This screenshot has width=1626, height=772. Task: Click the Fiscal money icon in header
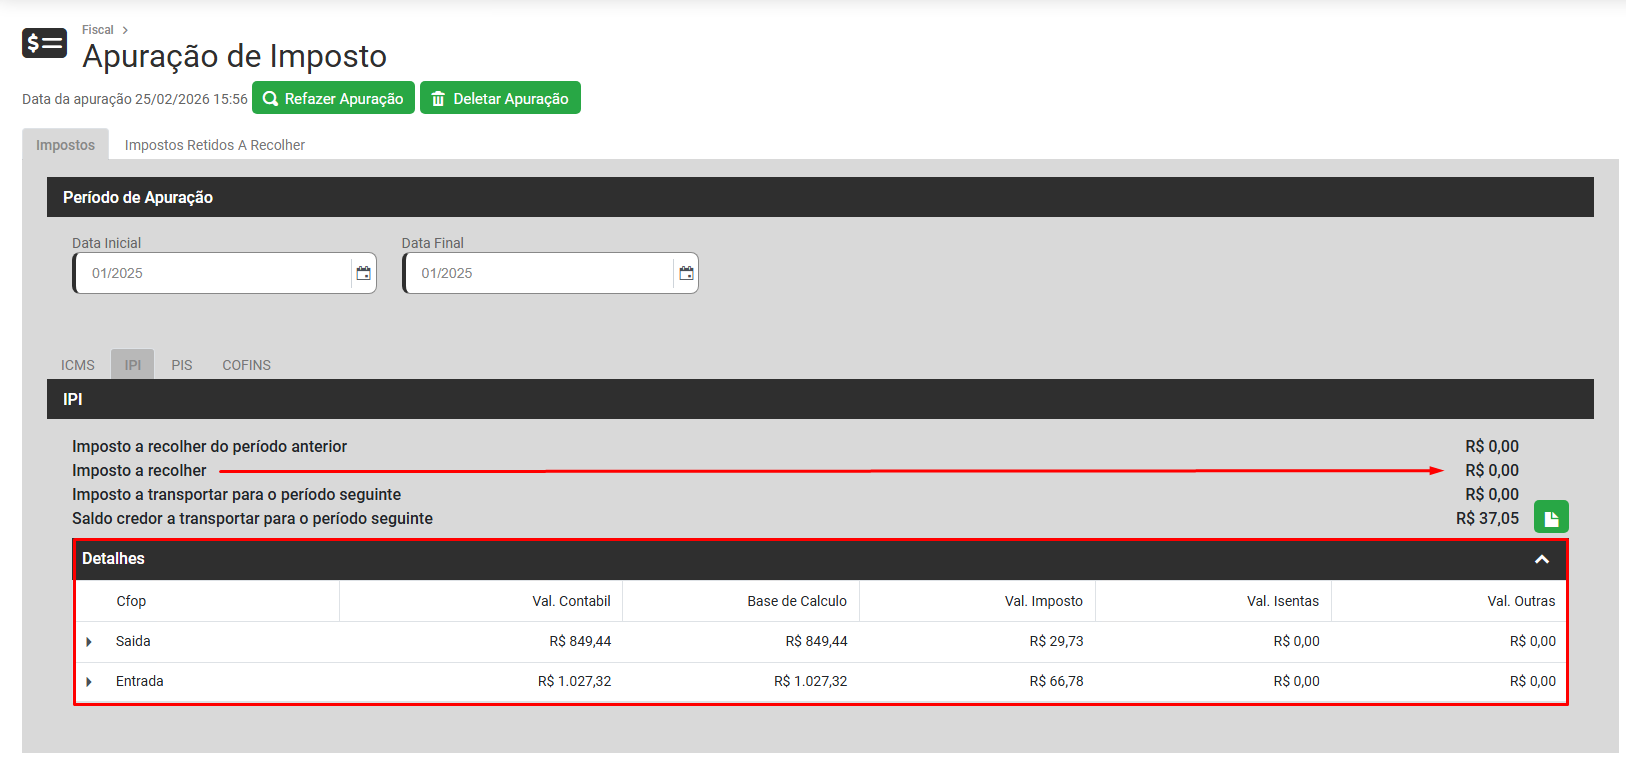click(x=44, y=43)
